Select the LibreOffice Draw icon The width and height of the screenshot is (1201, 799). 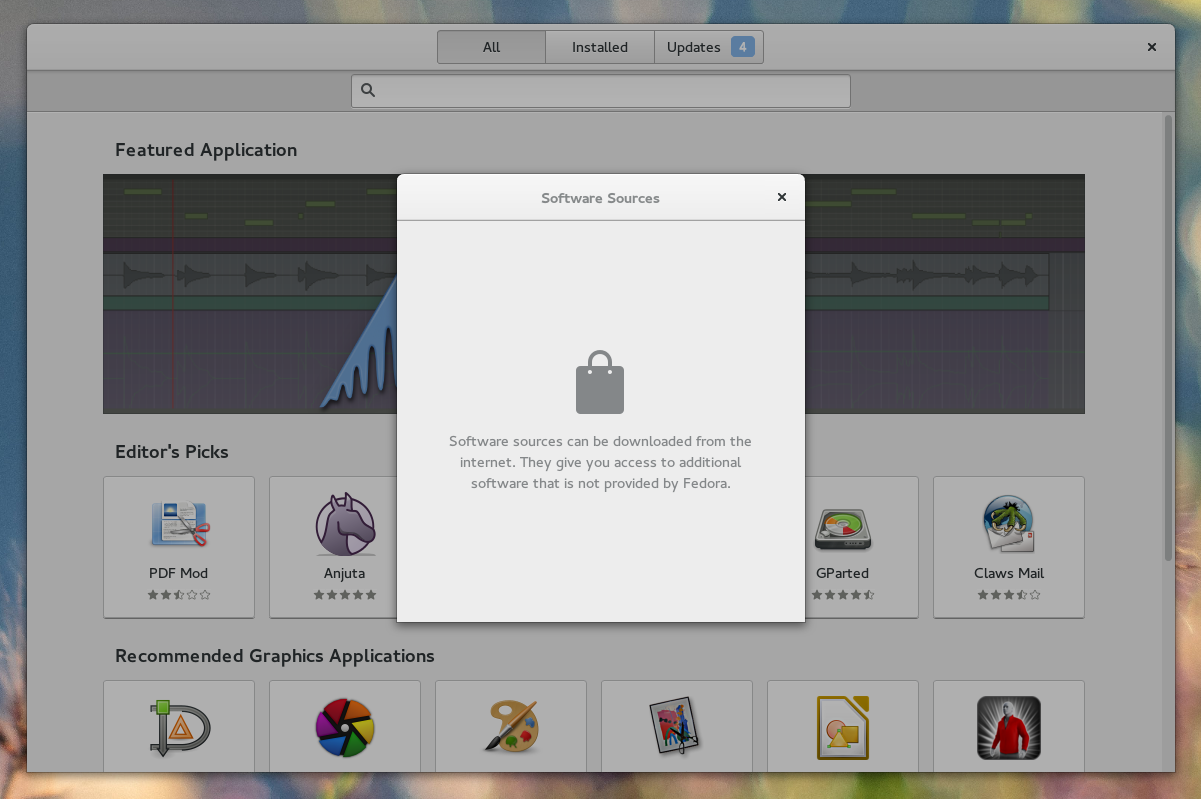tap(842, 728)
